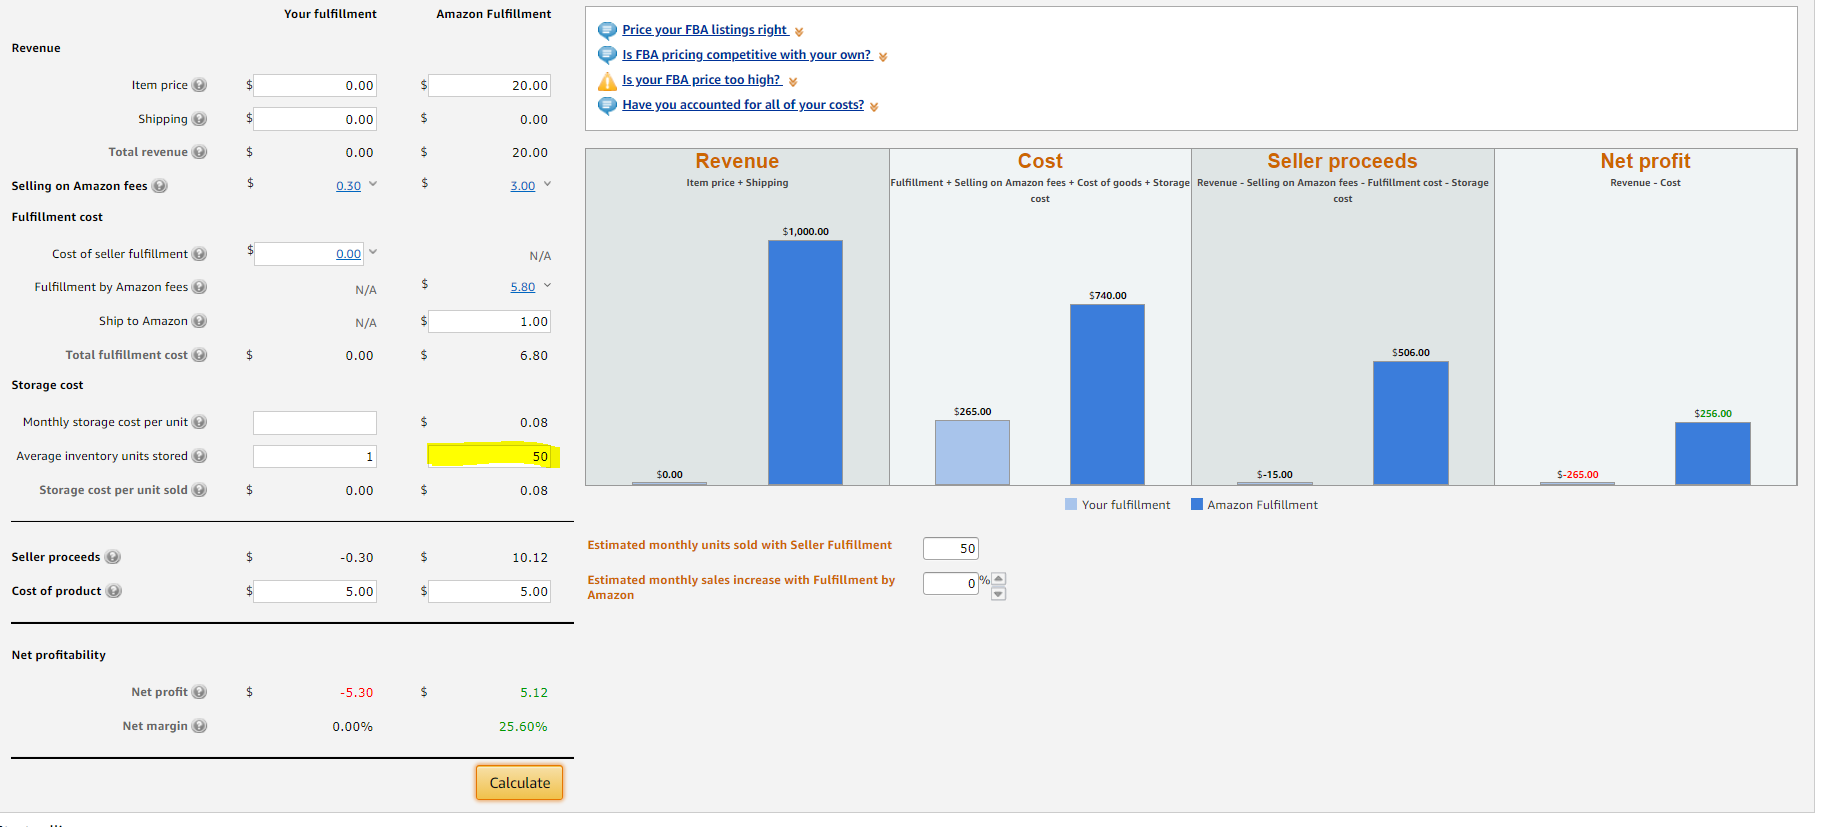Focus Amazon Fulfillment Cost of product 5.00 field

coord(490,591)
